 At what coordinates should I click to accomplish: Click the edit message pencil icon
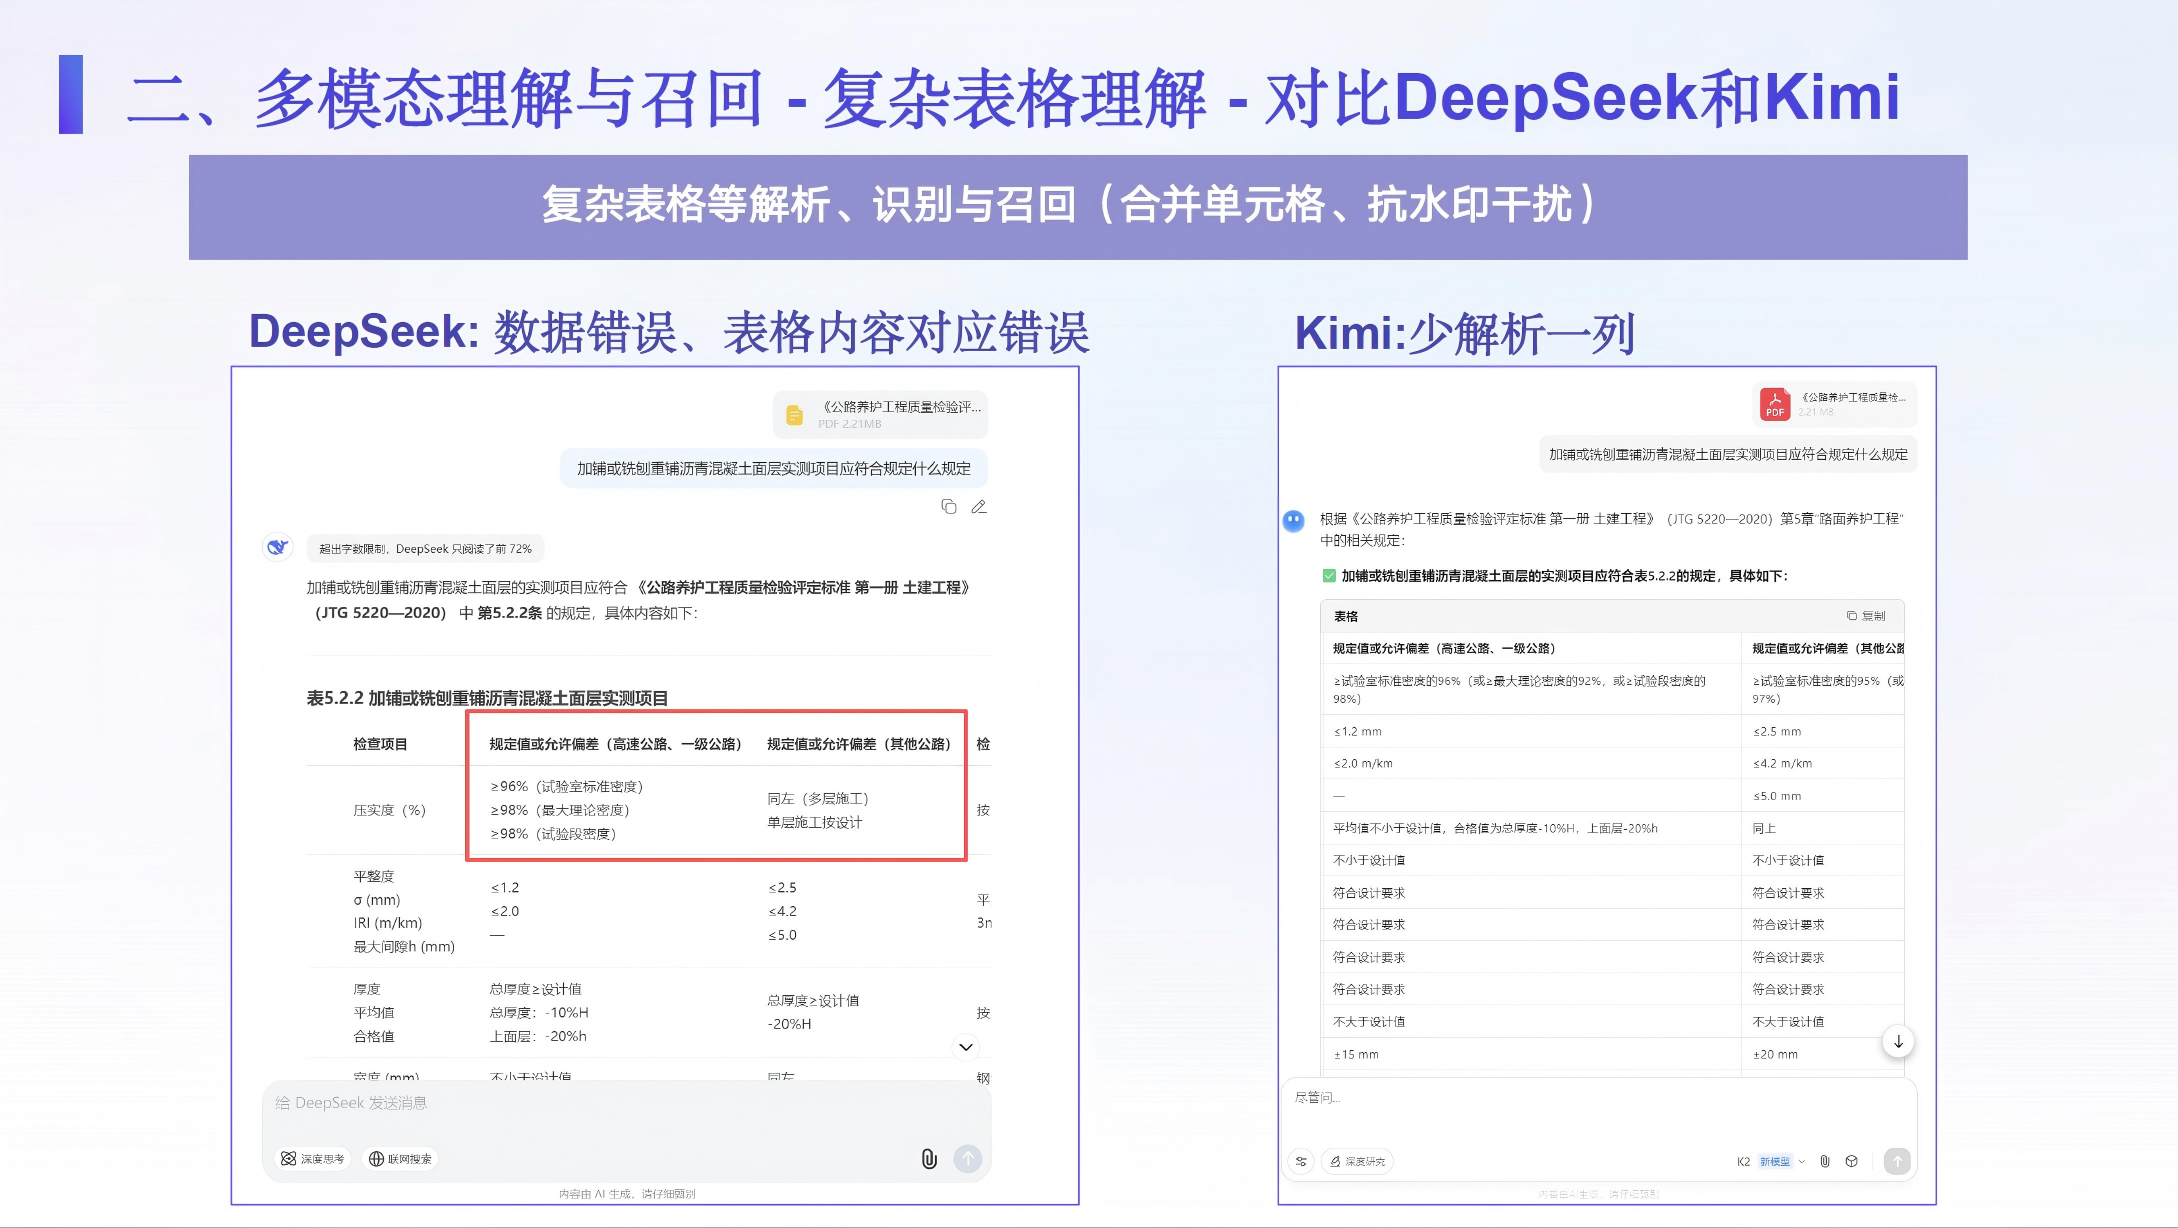coord(979,507)
